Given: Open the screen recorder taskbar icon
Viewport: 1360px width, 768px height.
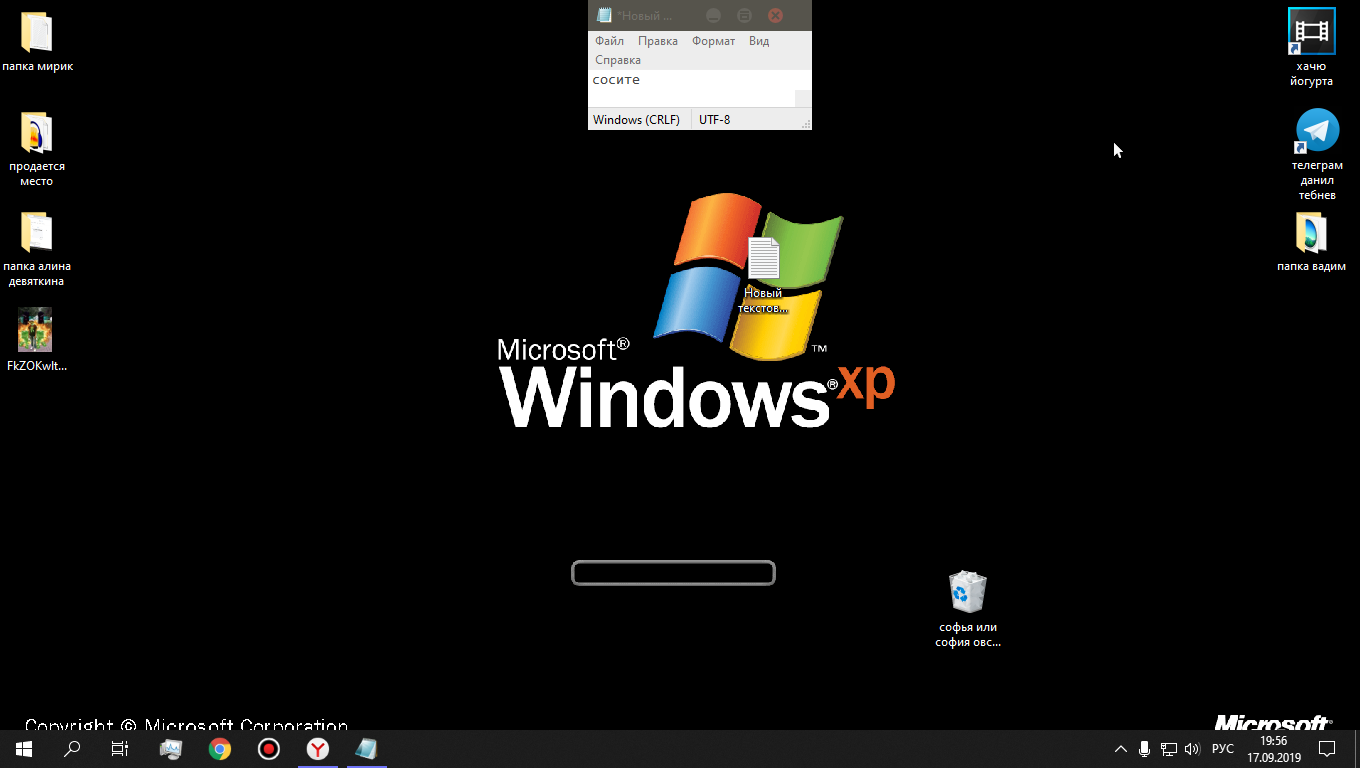Looking at the screenshot, I should coord(268,748).
